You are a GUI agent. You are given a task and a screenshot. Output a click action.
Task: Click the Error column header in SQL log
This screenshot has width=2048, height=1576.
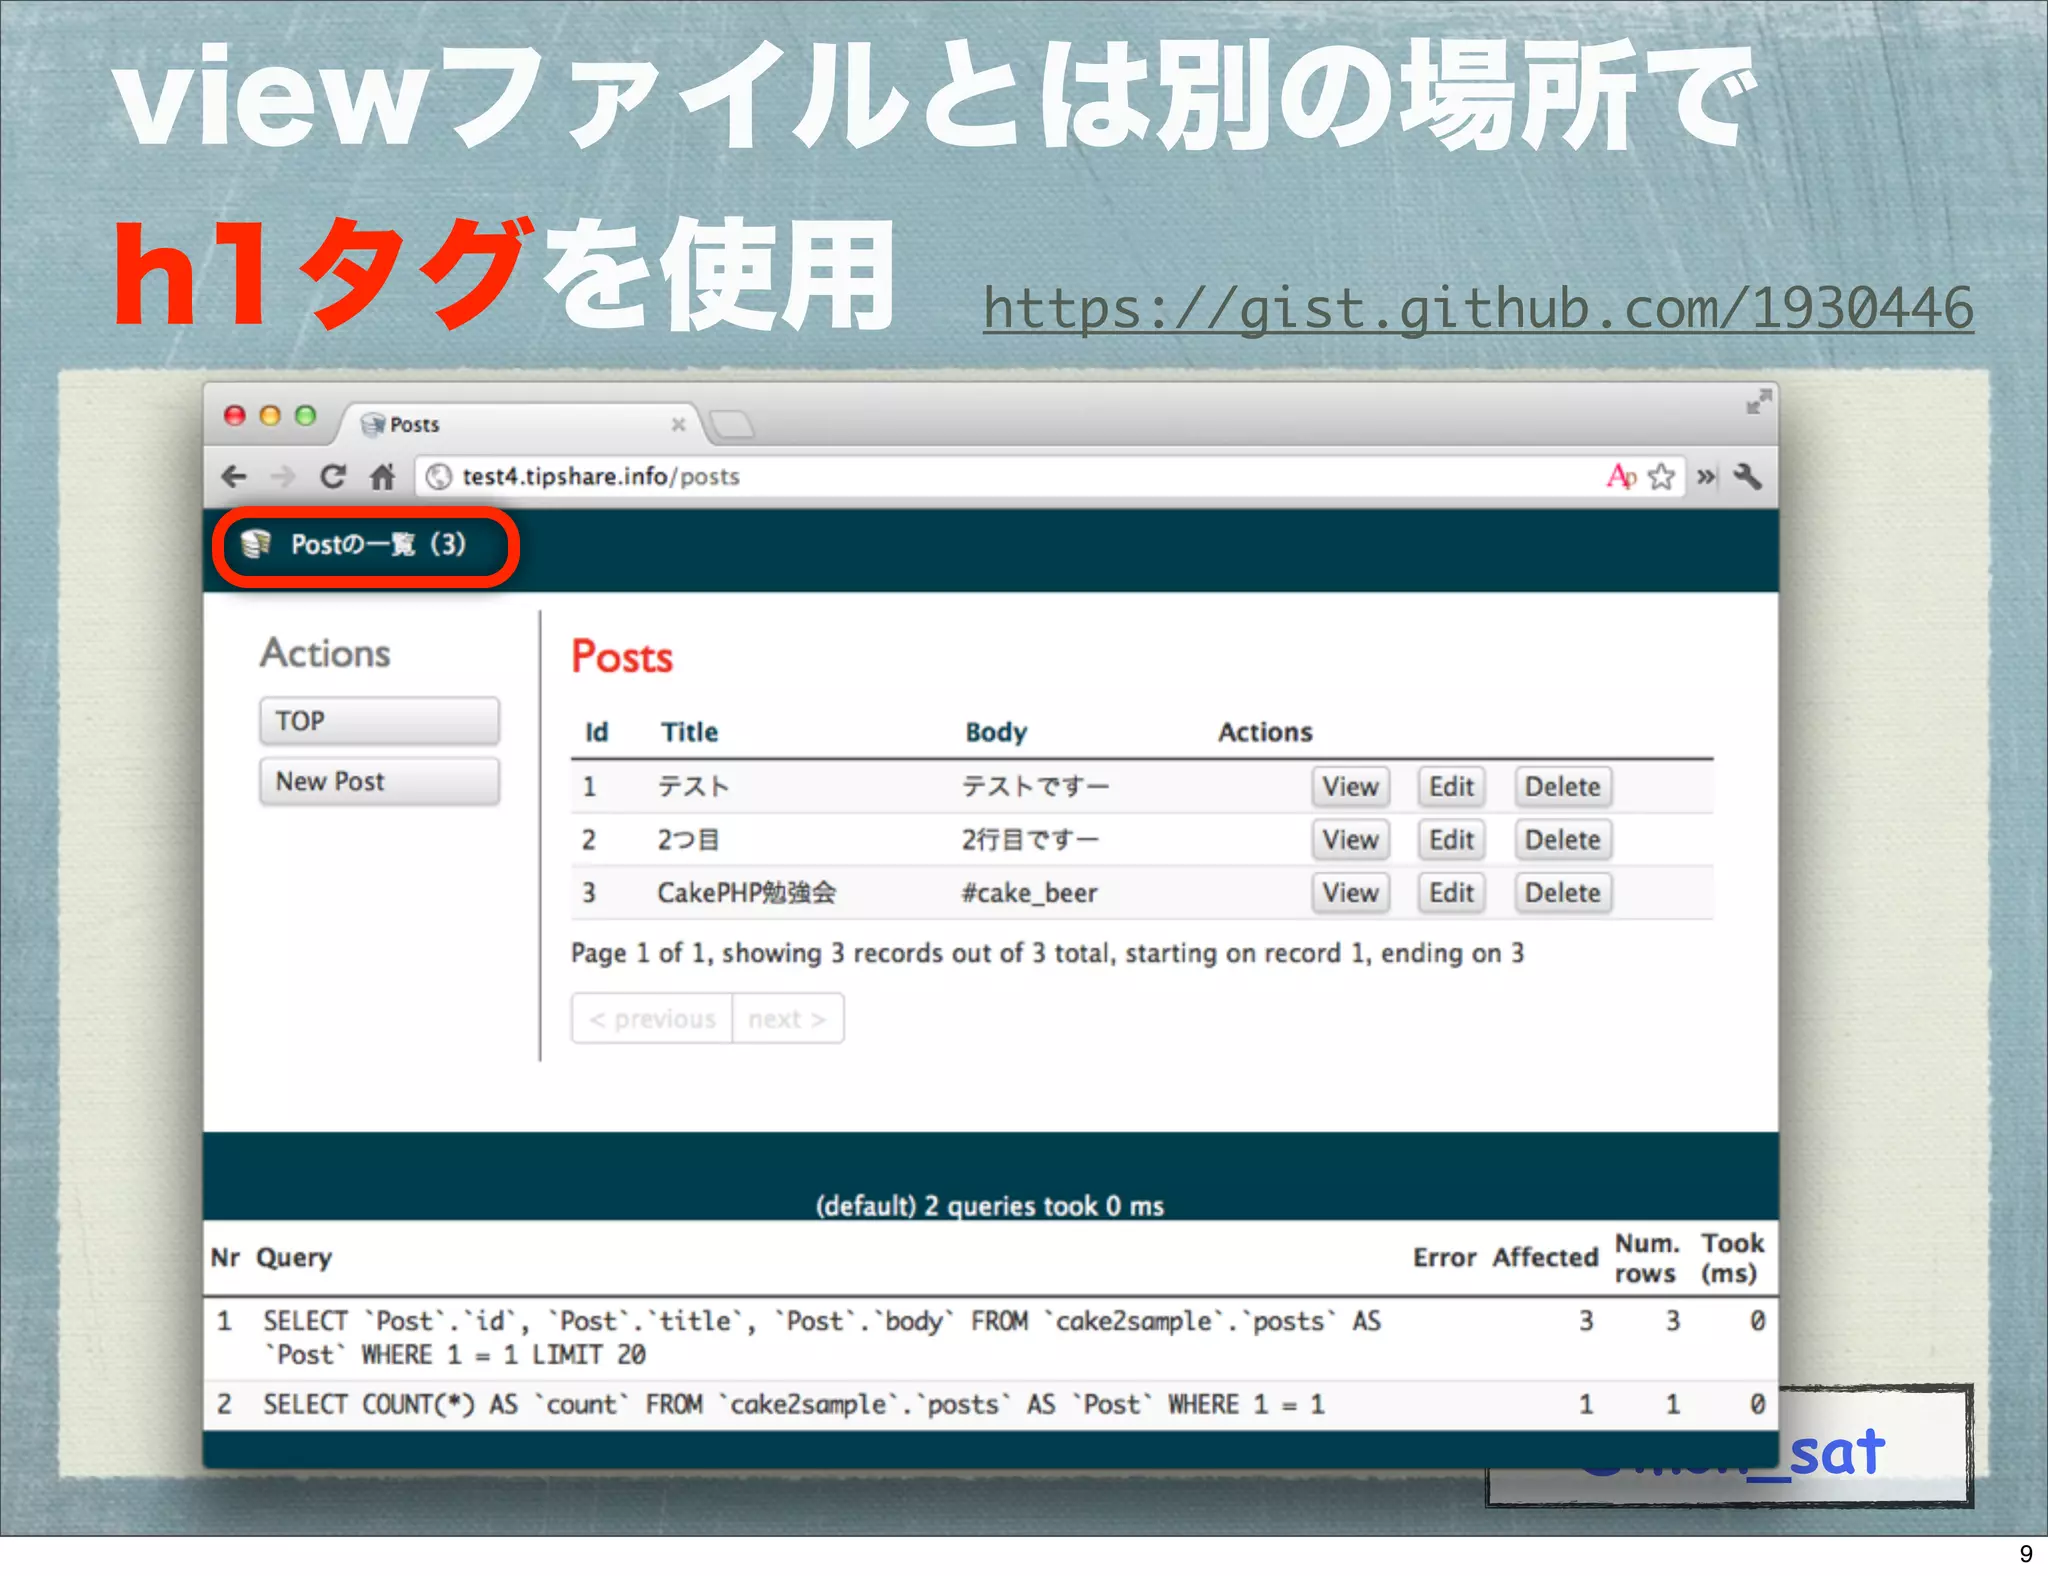click(x=1445, y=1258)
